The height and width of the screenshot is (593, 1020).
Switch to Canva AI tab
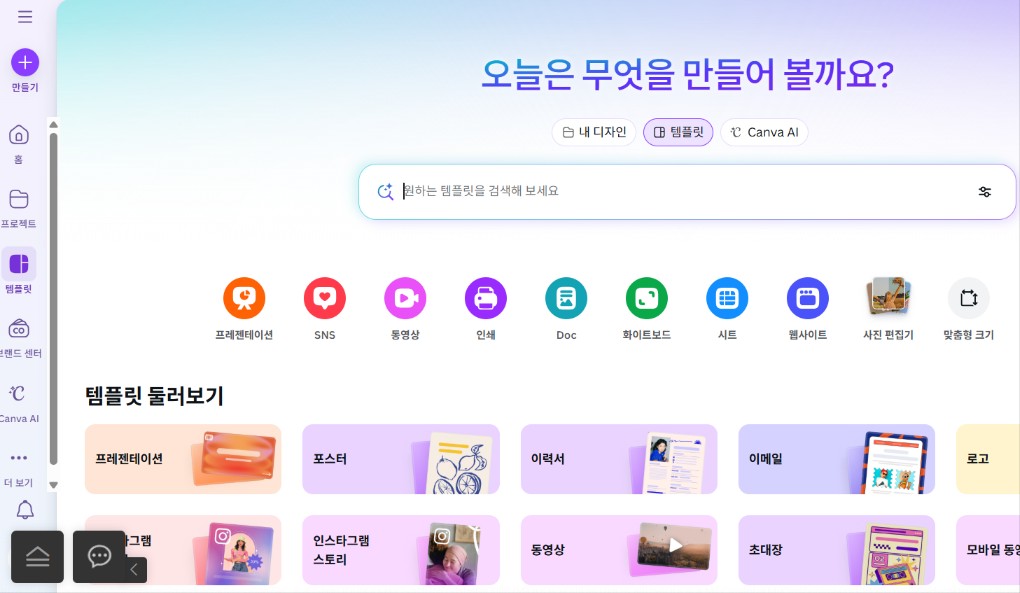pyautogui.click(x=764, y=132)
